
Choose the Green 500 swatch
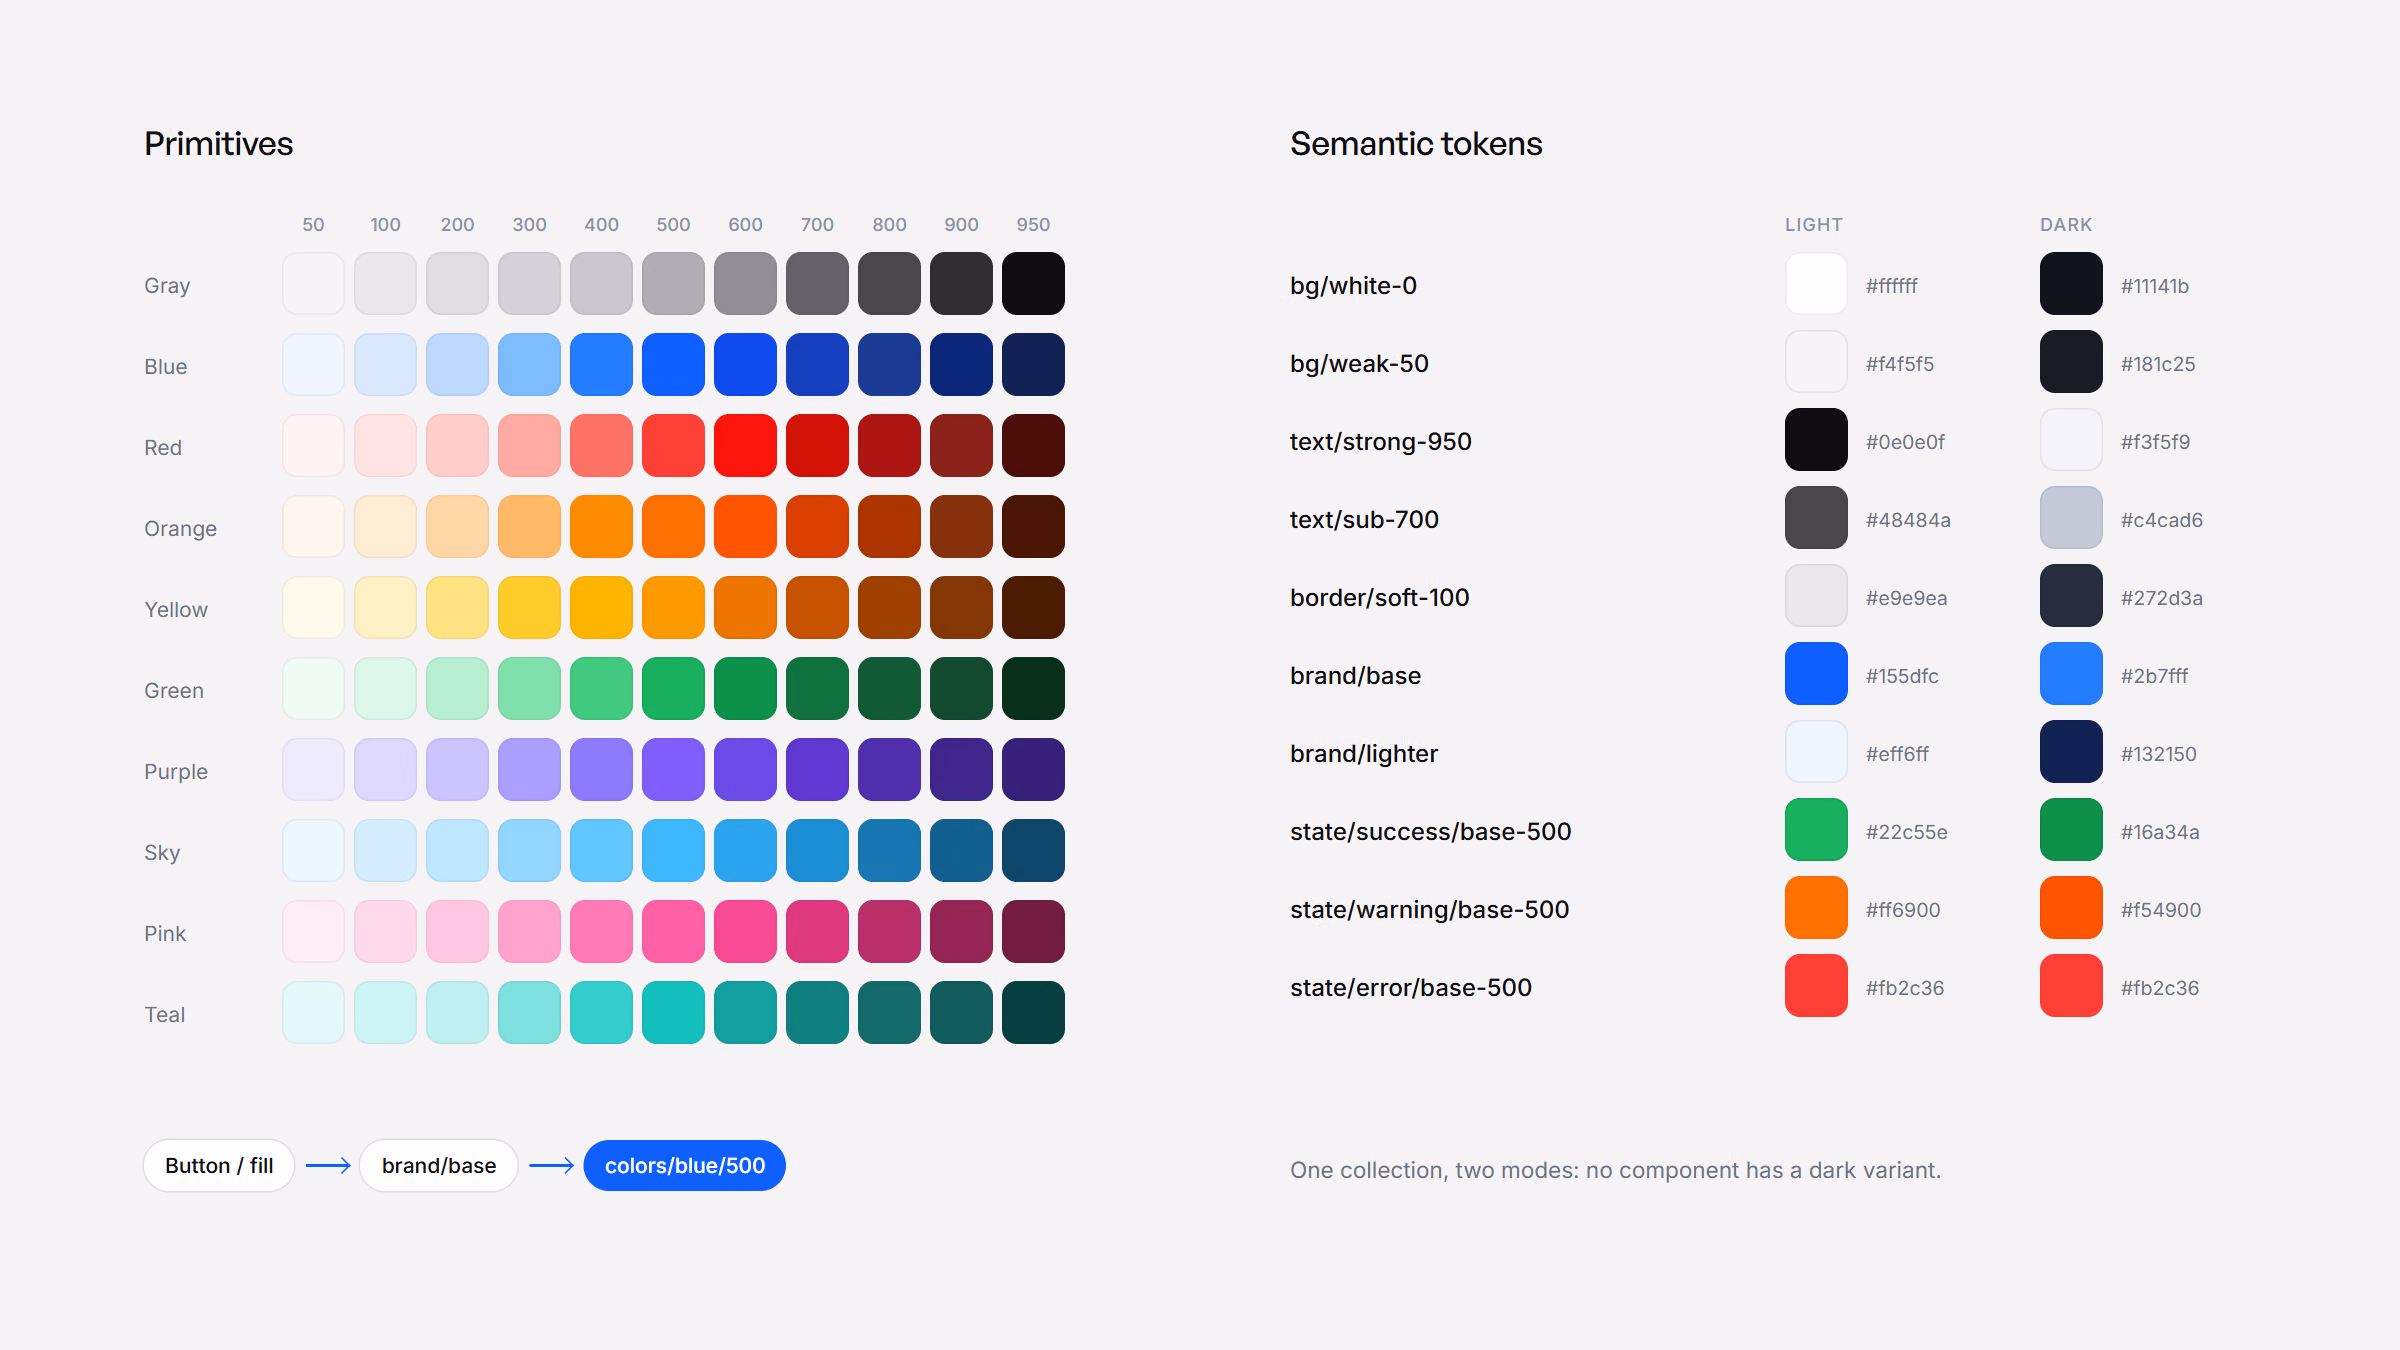click(x=673, y=688)
